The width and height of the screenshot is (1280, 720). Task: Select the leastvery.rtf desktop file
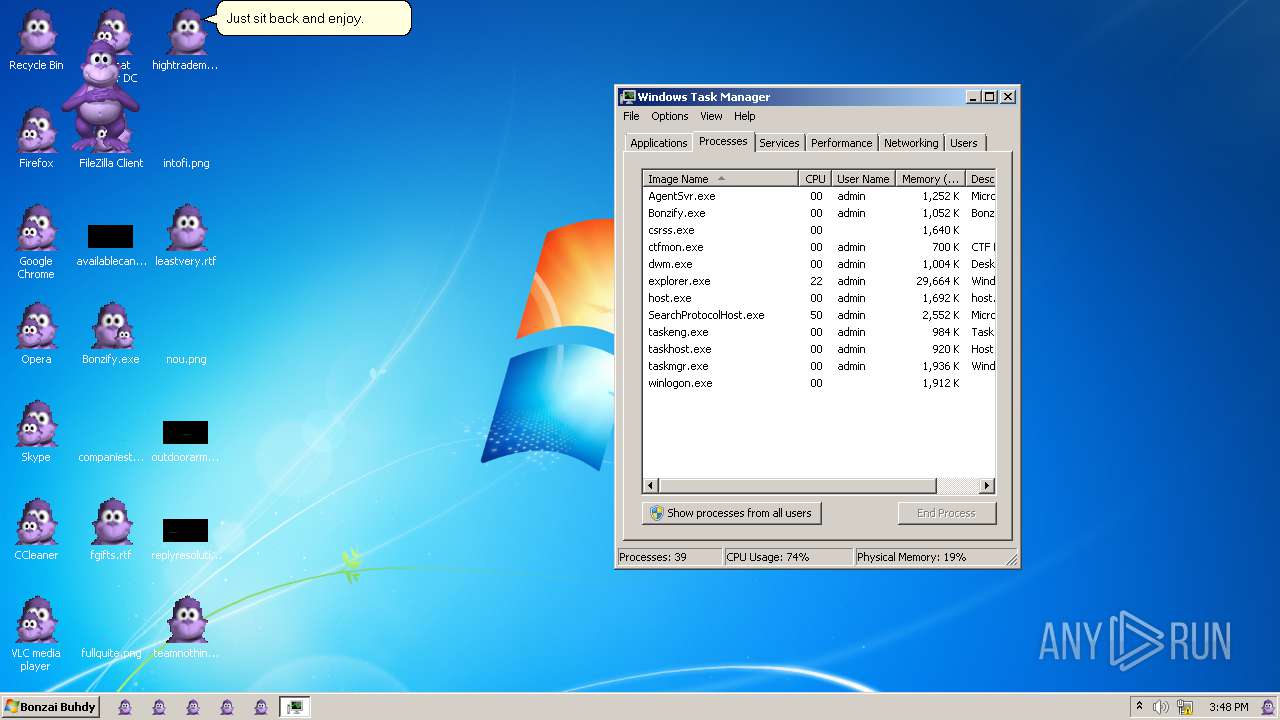coord(186,236)
